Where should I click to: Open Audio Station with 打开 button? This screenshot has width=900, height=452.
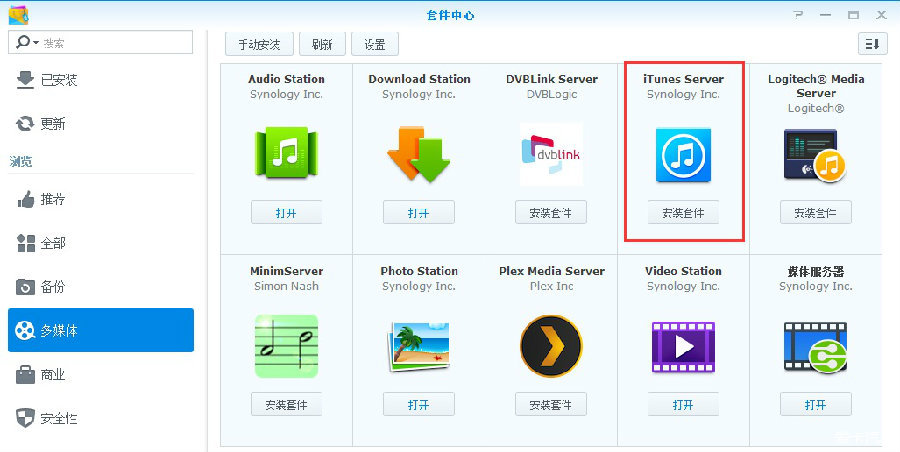[x=286, y=213]
